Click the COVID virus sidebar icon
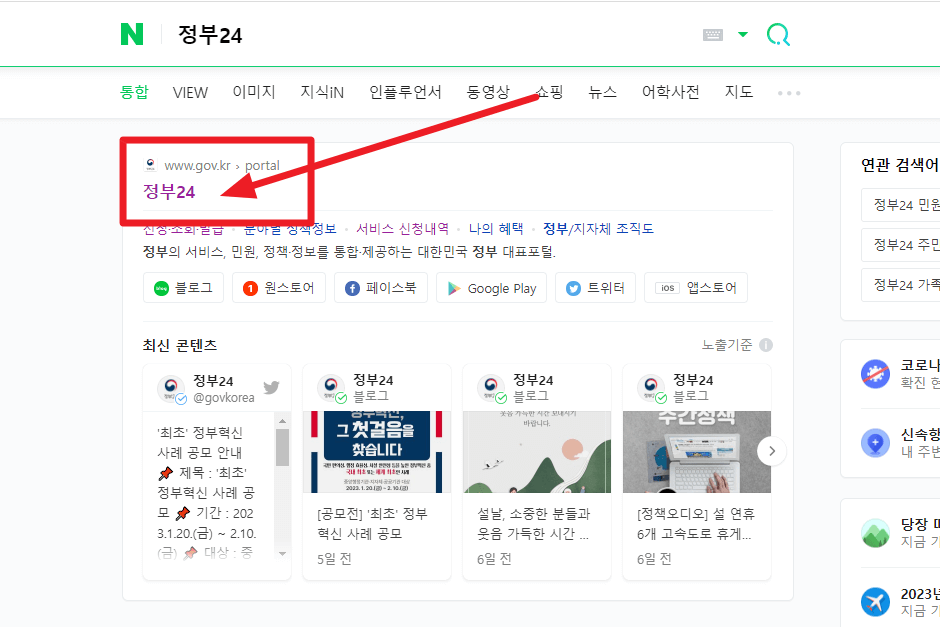The width and height of the screenshot is (940, 627). tap(875, 373)
